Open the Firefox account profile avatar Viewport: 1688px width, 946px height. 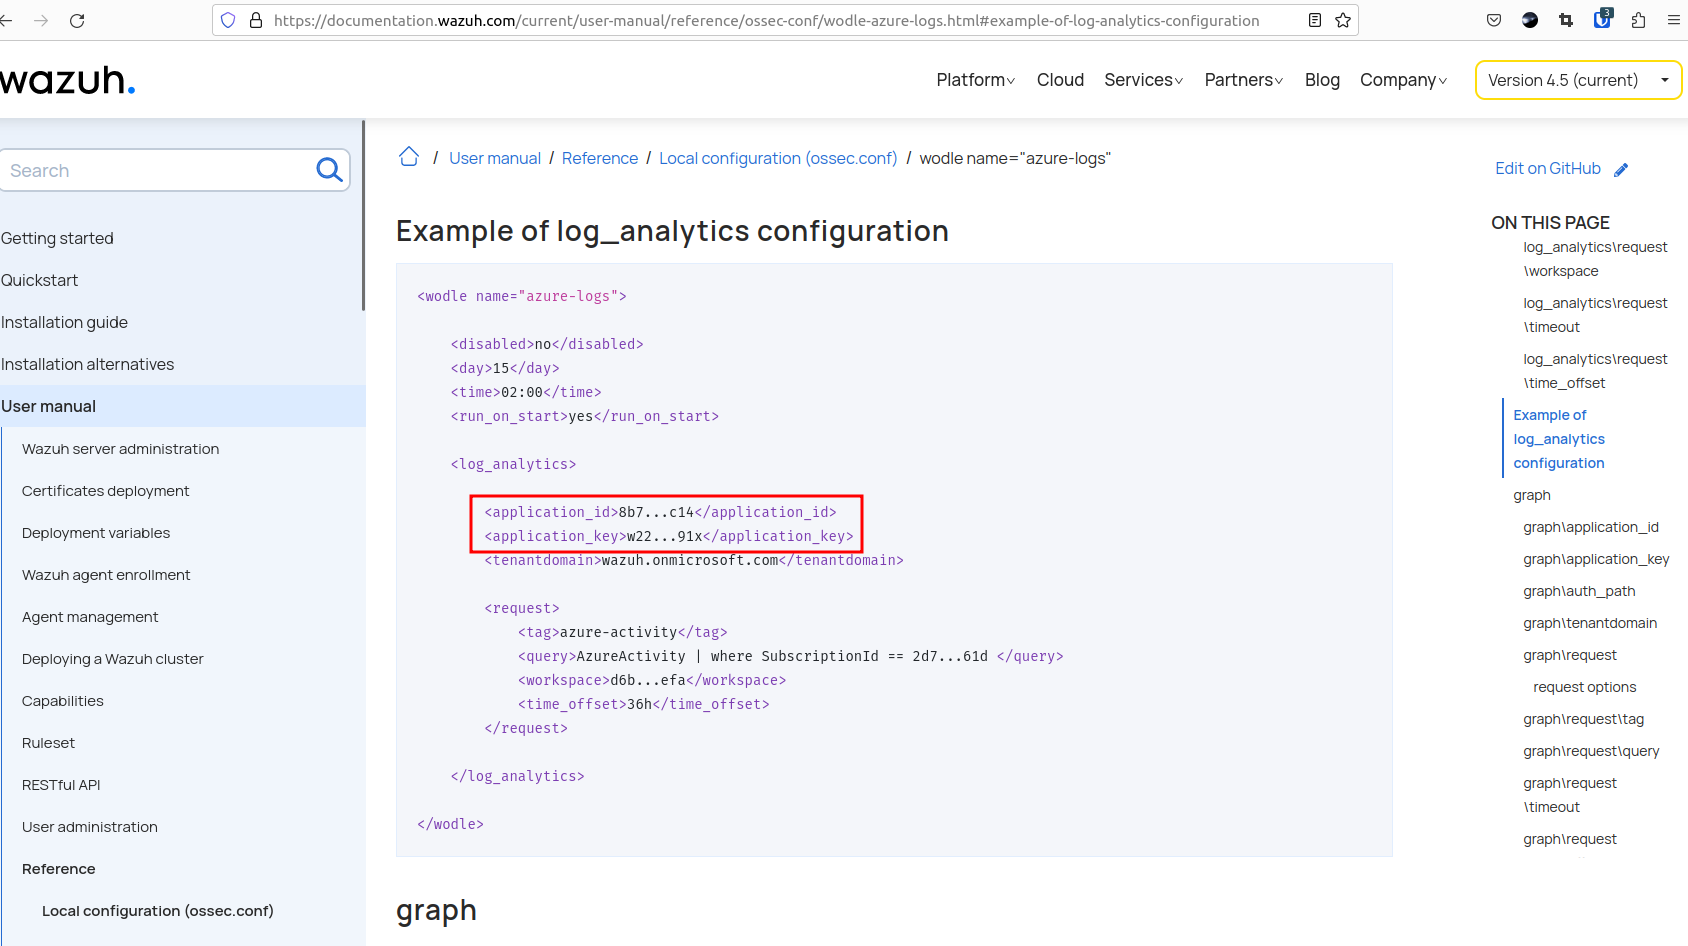(1529, 20)
